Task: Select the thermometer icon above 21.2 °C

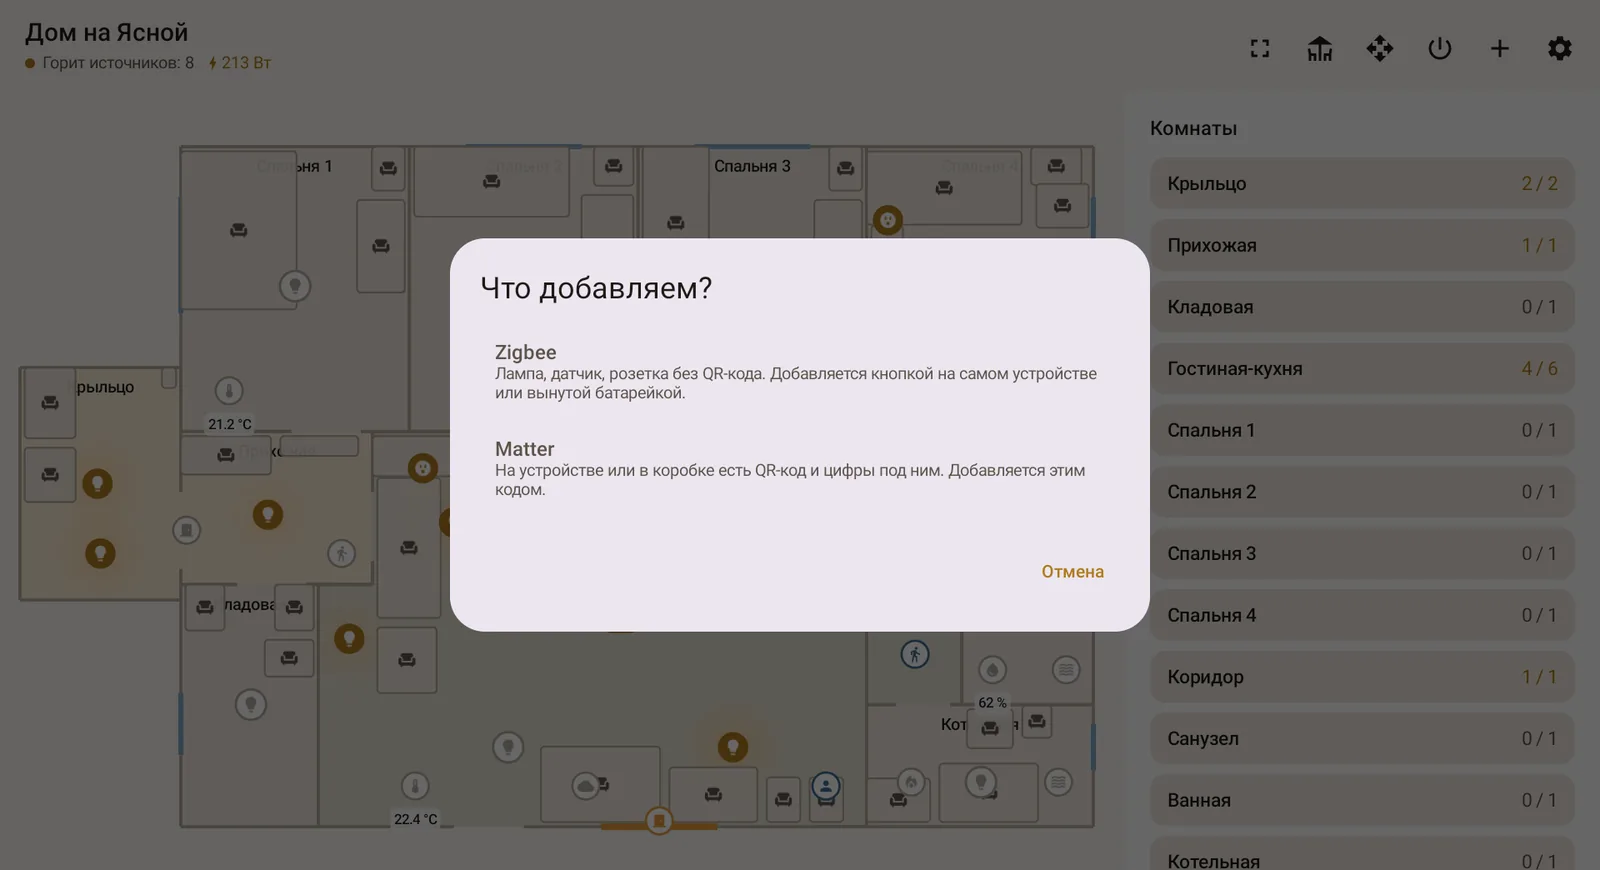Action: [229, 391]
